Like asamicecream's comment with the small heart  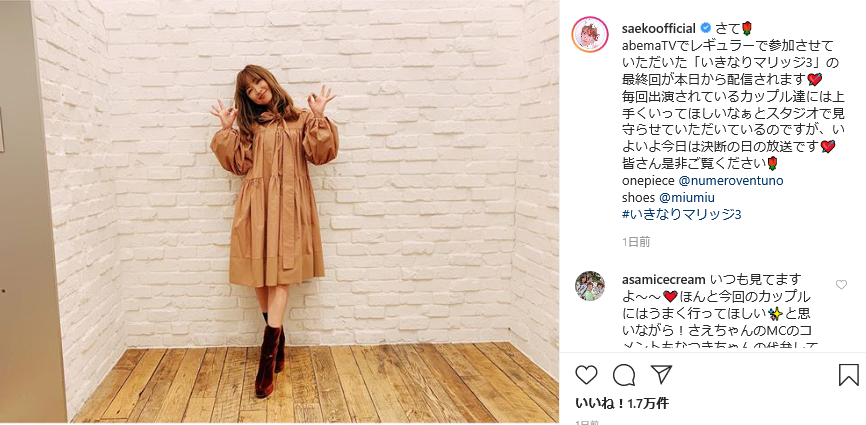click(x=841, y=285)
